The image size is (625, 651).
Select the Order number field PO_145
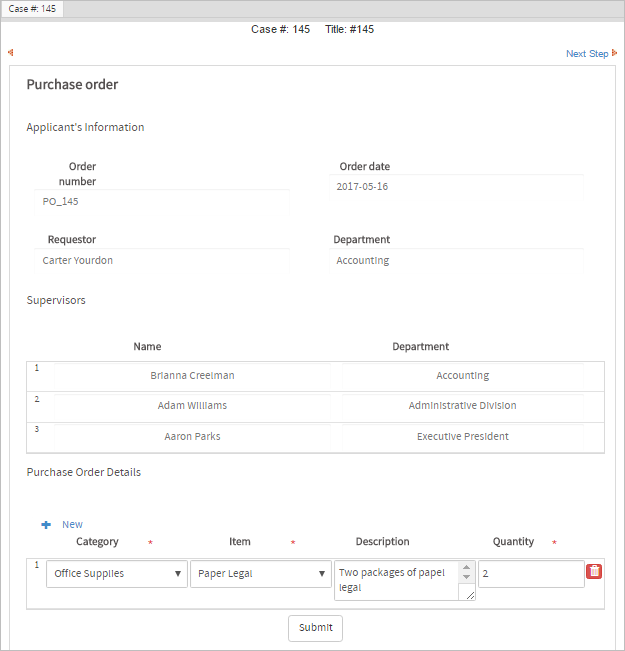point(160,202)
